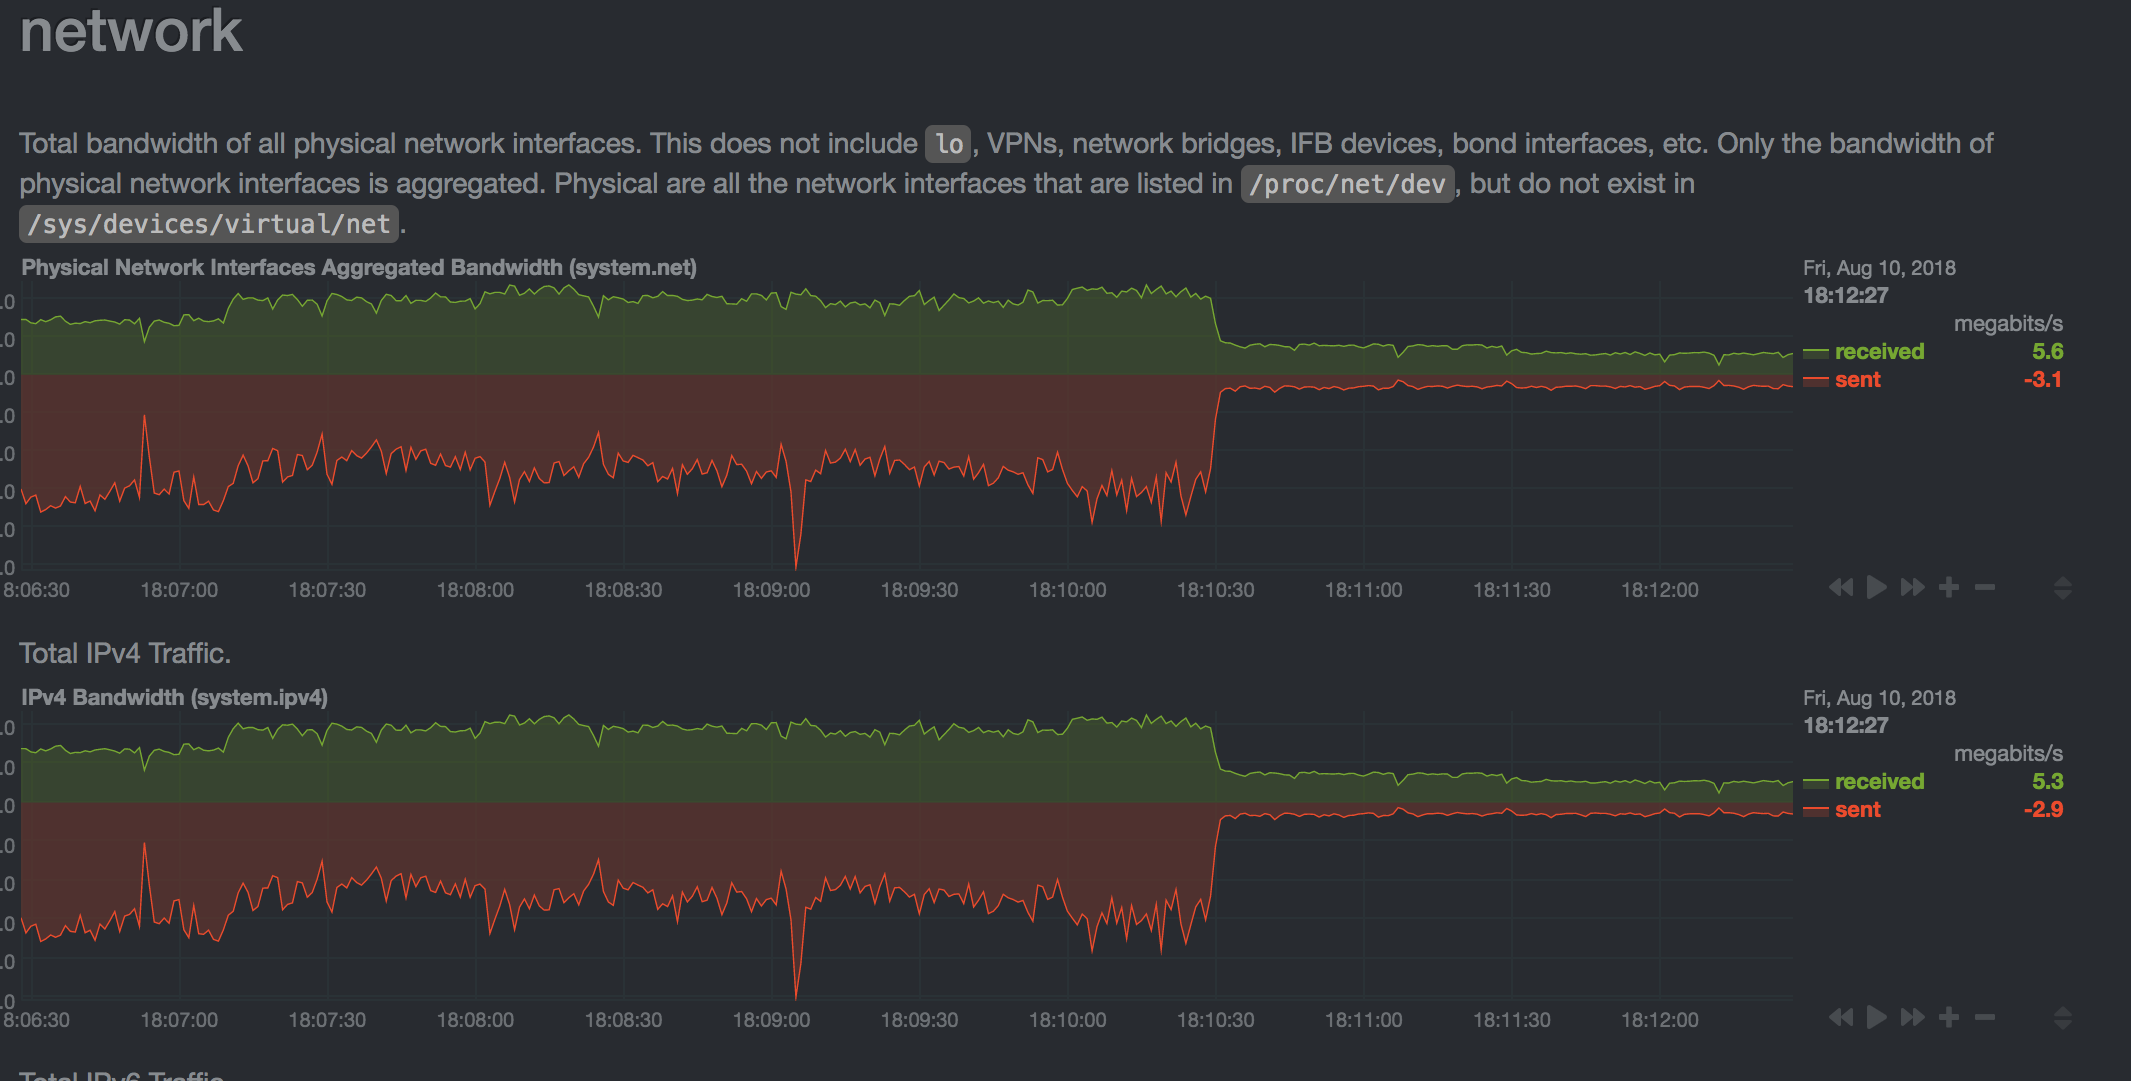Click the 'network' section heading
The width and height of the screenshot is (2131, 1081).
[131, 30]
